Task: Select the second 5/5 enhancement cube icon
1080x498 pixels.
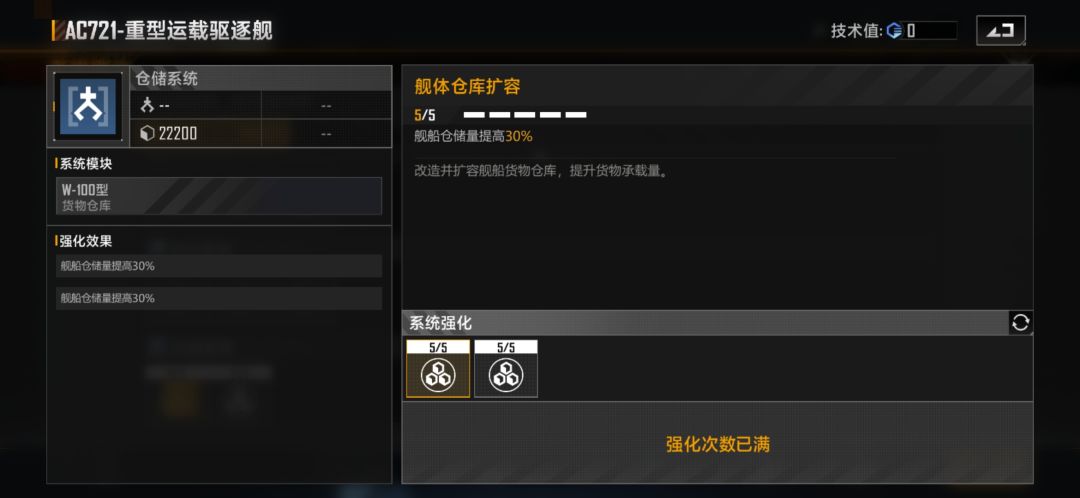Action: [x=506, y=369]
